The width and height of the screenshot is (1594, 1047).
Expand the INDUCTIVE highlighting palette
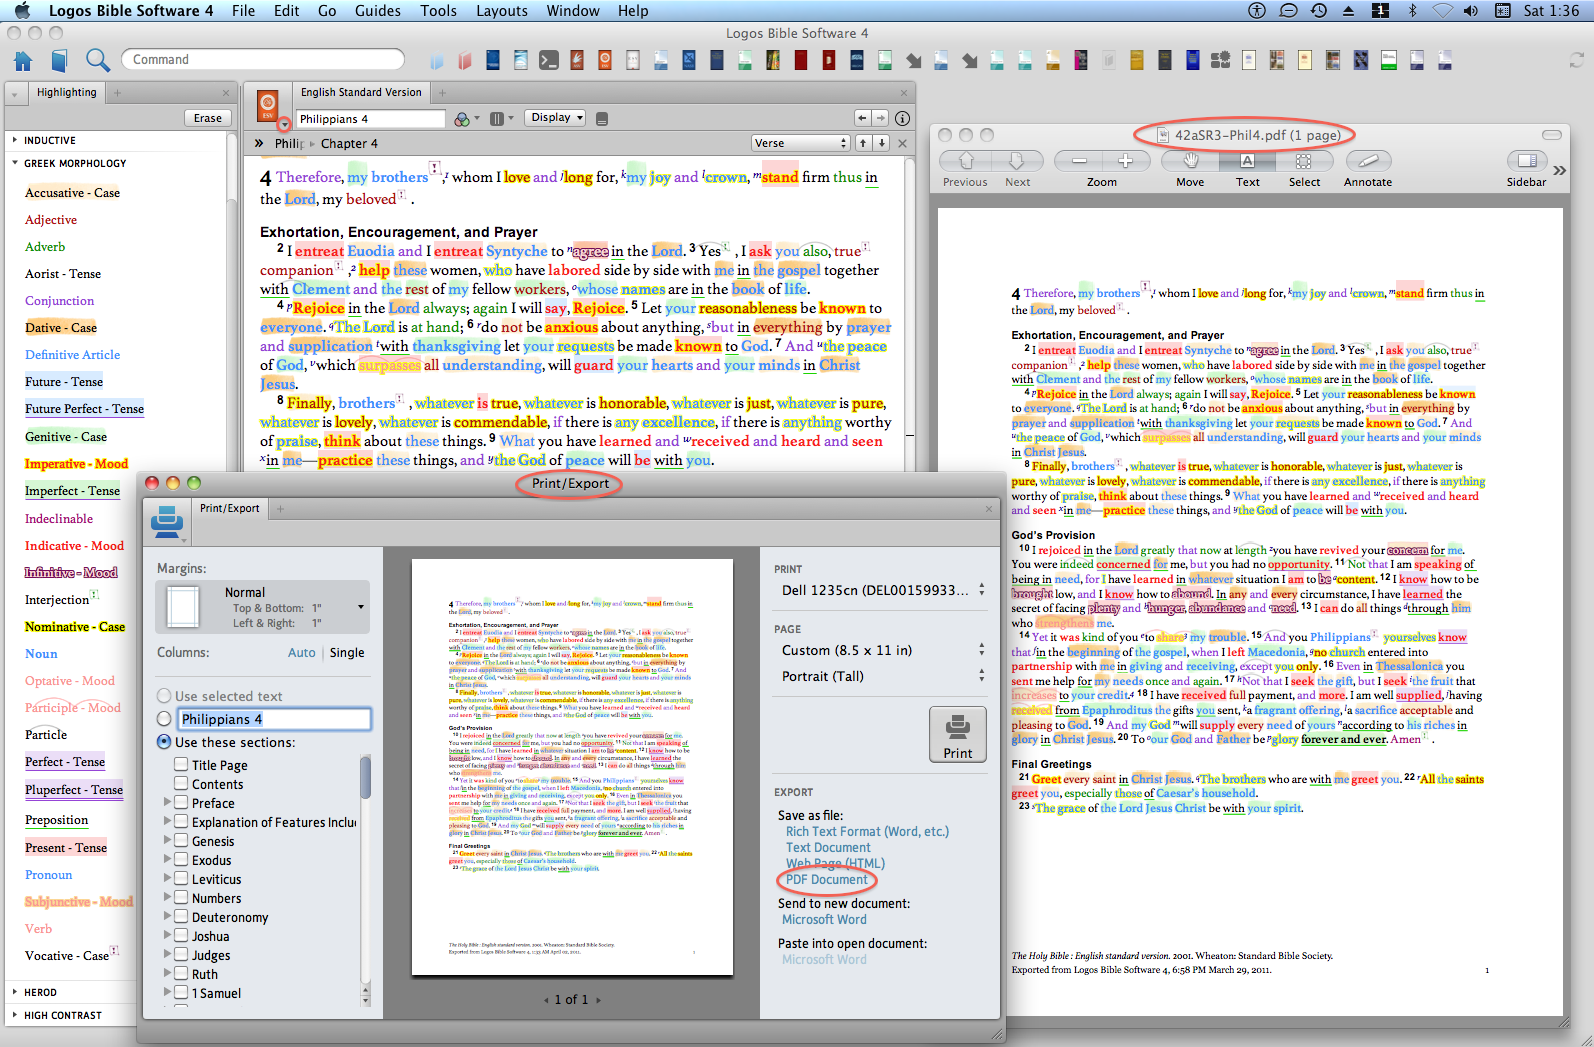tap(15, 140)
